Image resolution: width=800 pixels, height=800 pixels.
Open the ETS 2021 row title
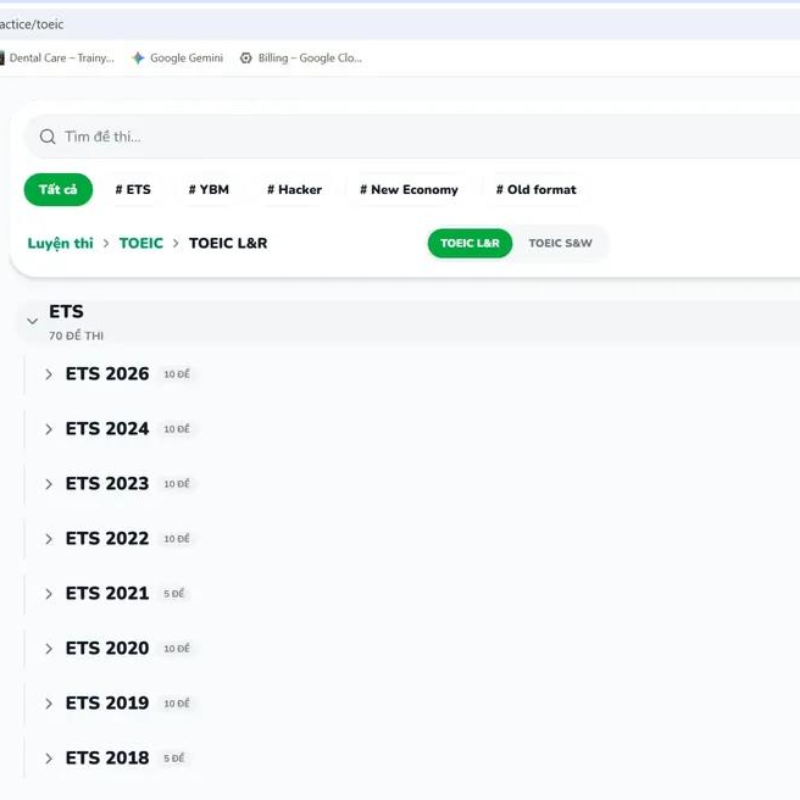click(x=107, y=593)
